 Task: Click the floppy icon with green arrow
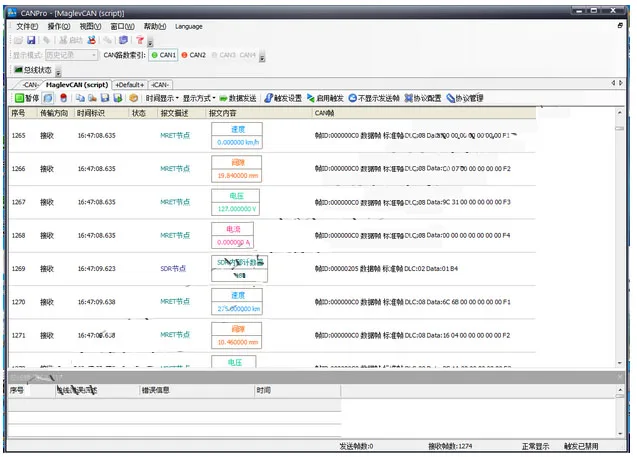118,98
